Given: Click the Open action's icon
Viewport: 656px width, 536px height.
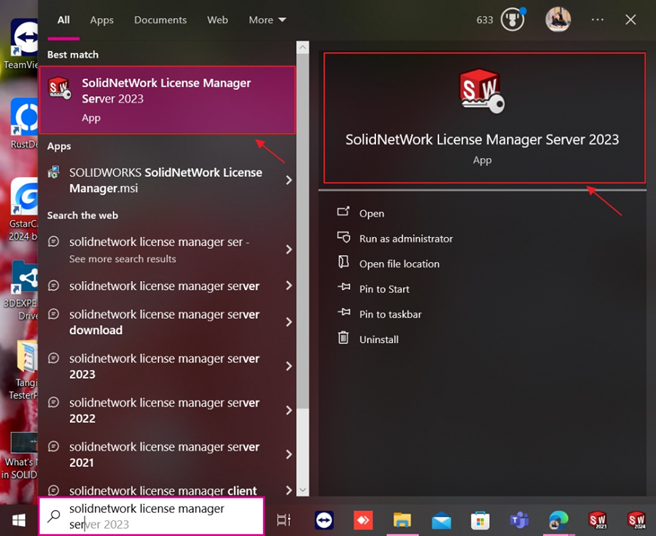Looking at the screenshot, I should [343, 212].
